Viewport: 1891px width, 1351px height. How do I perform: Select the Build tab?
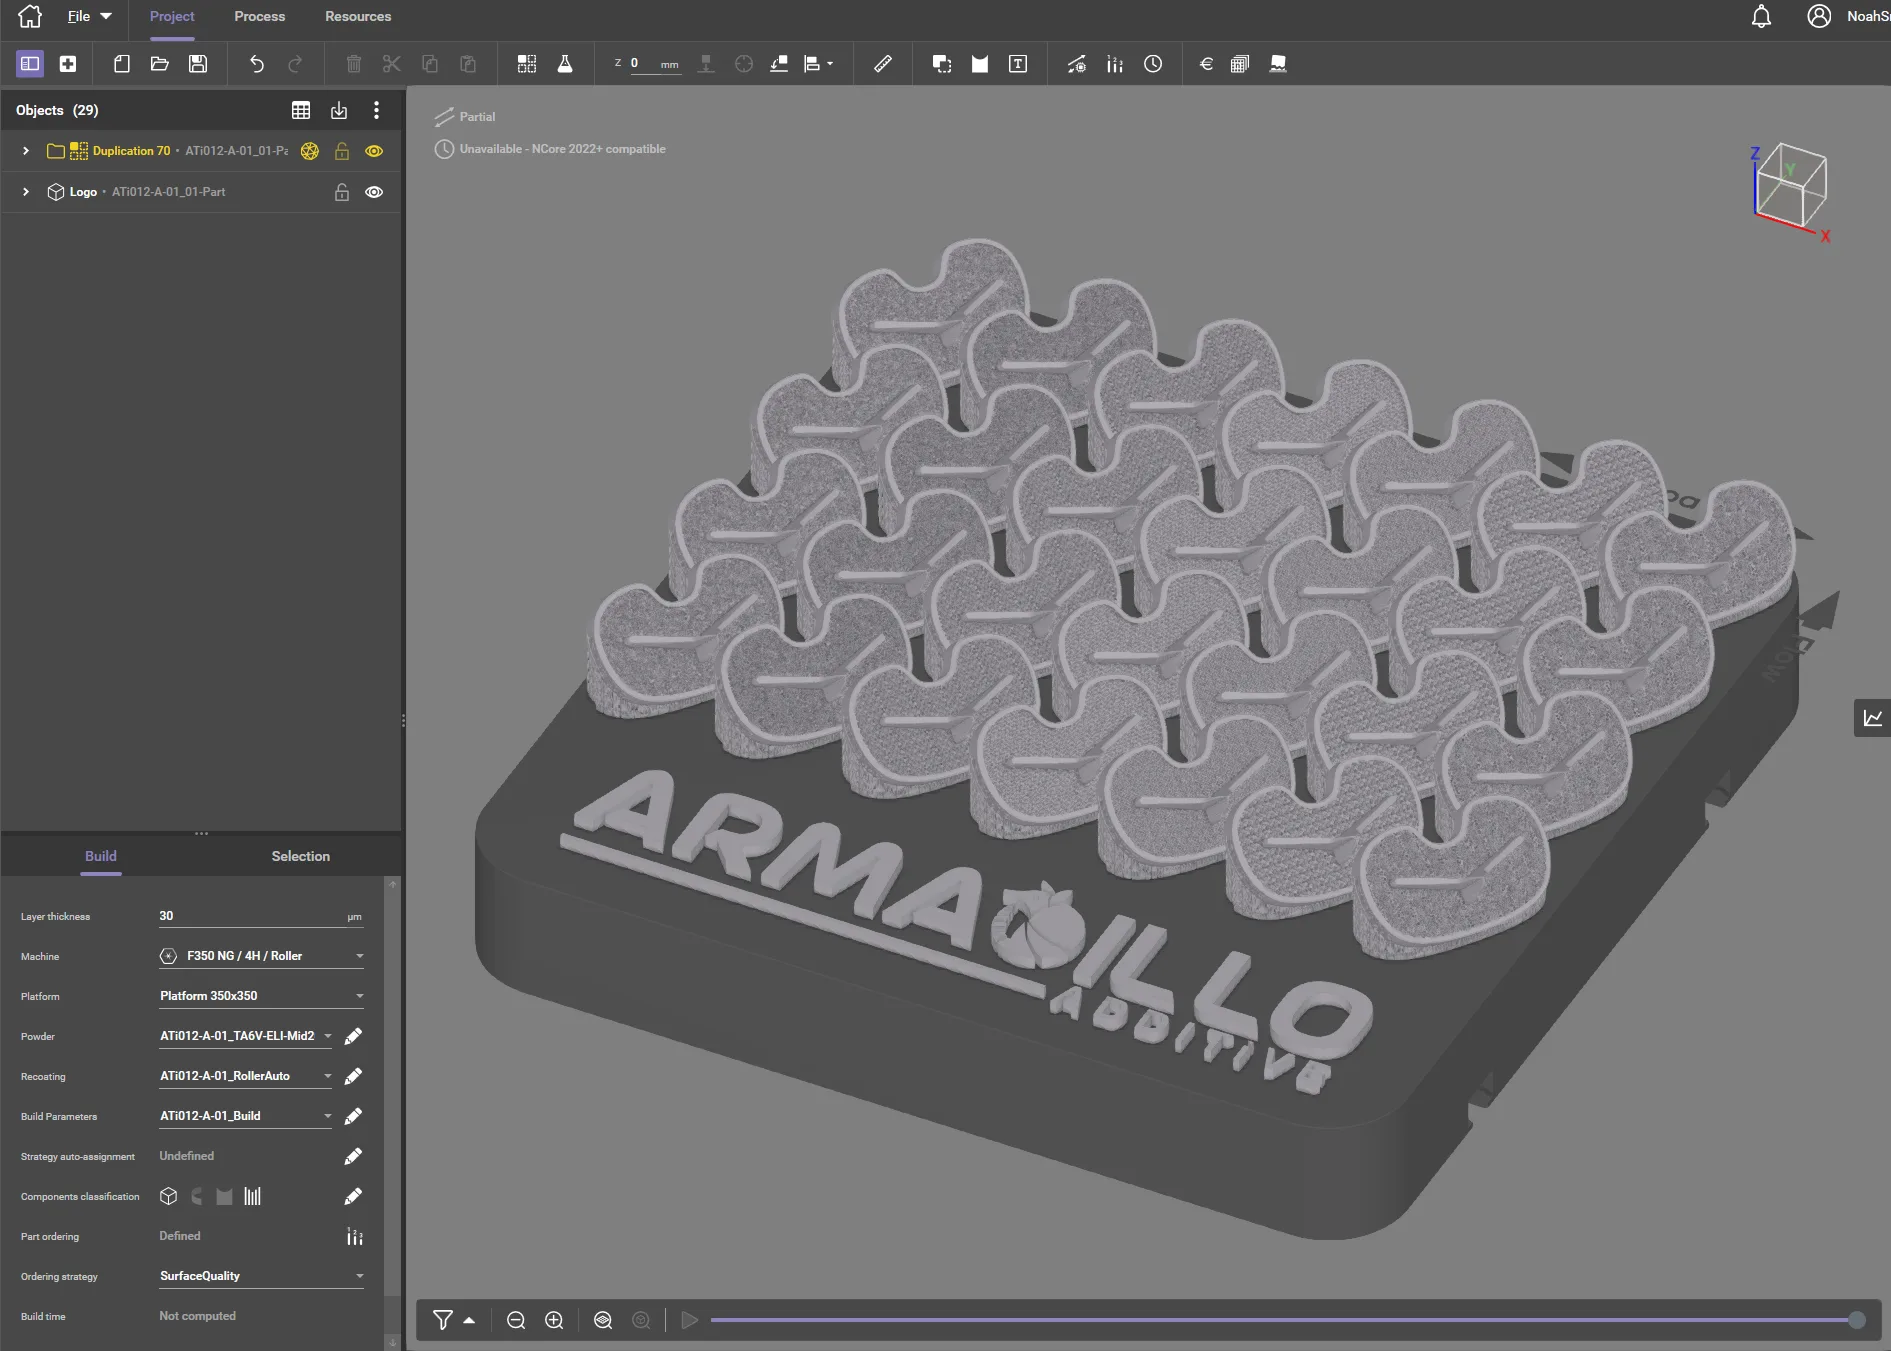[x=101, y=856]
